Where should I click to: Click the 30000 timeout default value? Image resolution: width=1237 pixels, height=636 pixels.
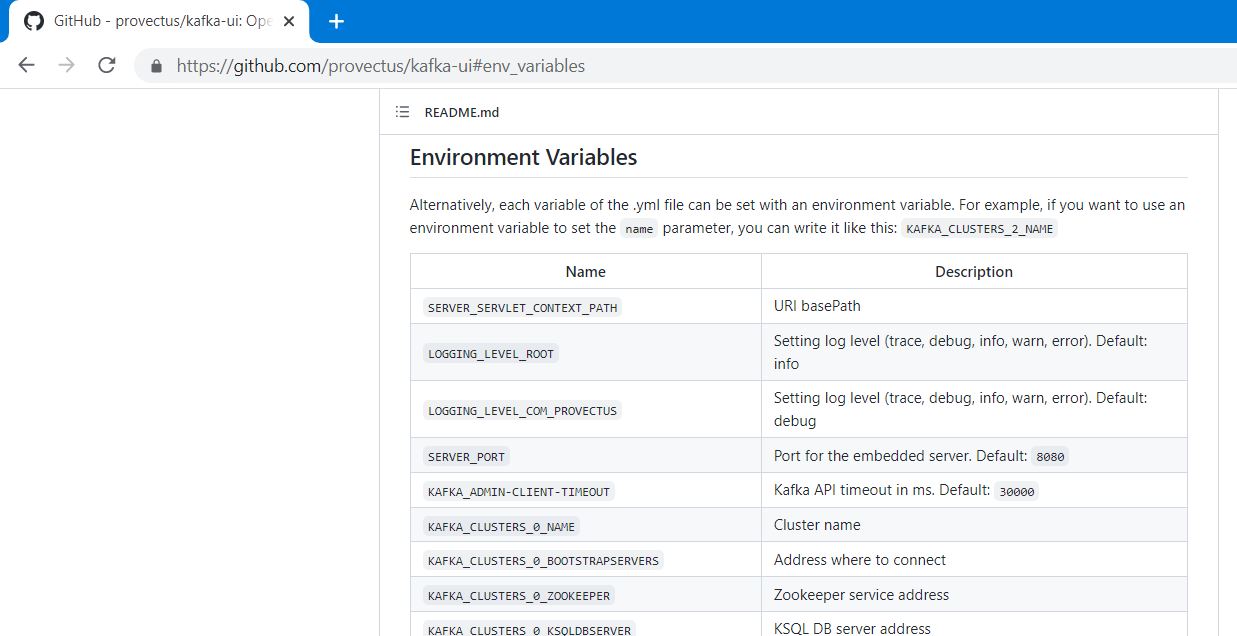pyautogui.click(x=1017, y=492)
